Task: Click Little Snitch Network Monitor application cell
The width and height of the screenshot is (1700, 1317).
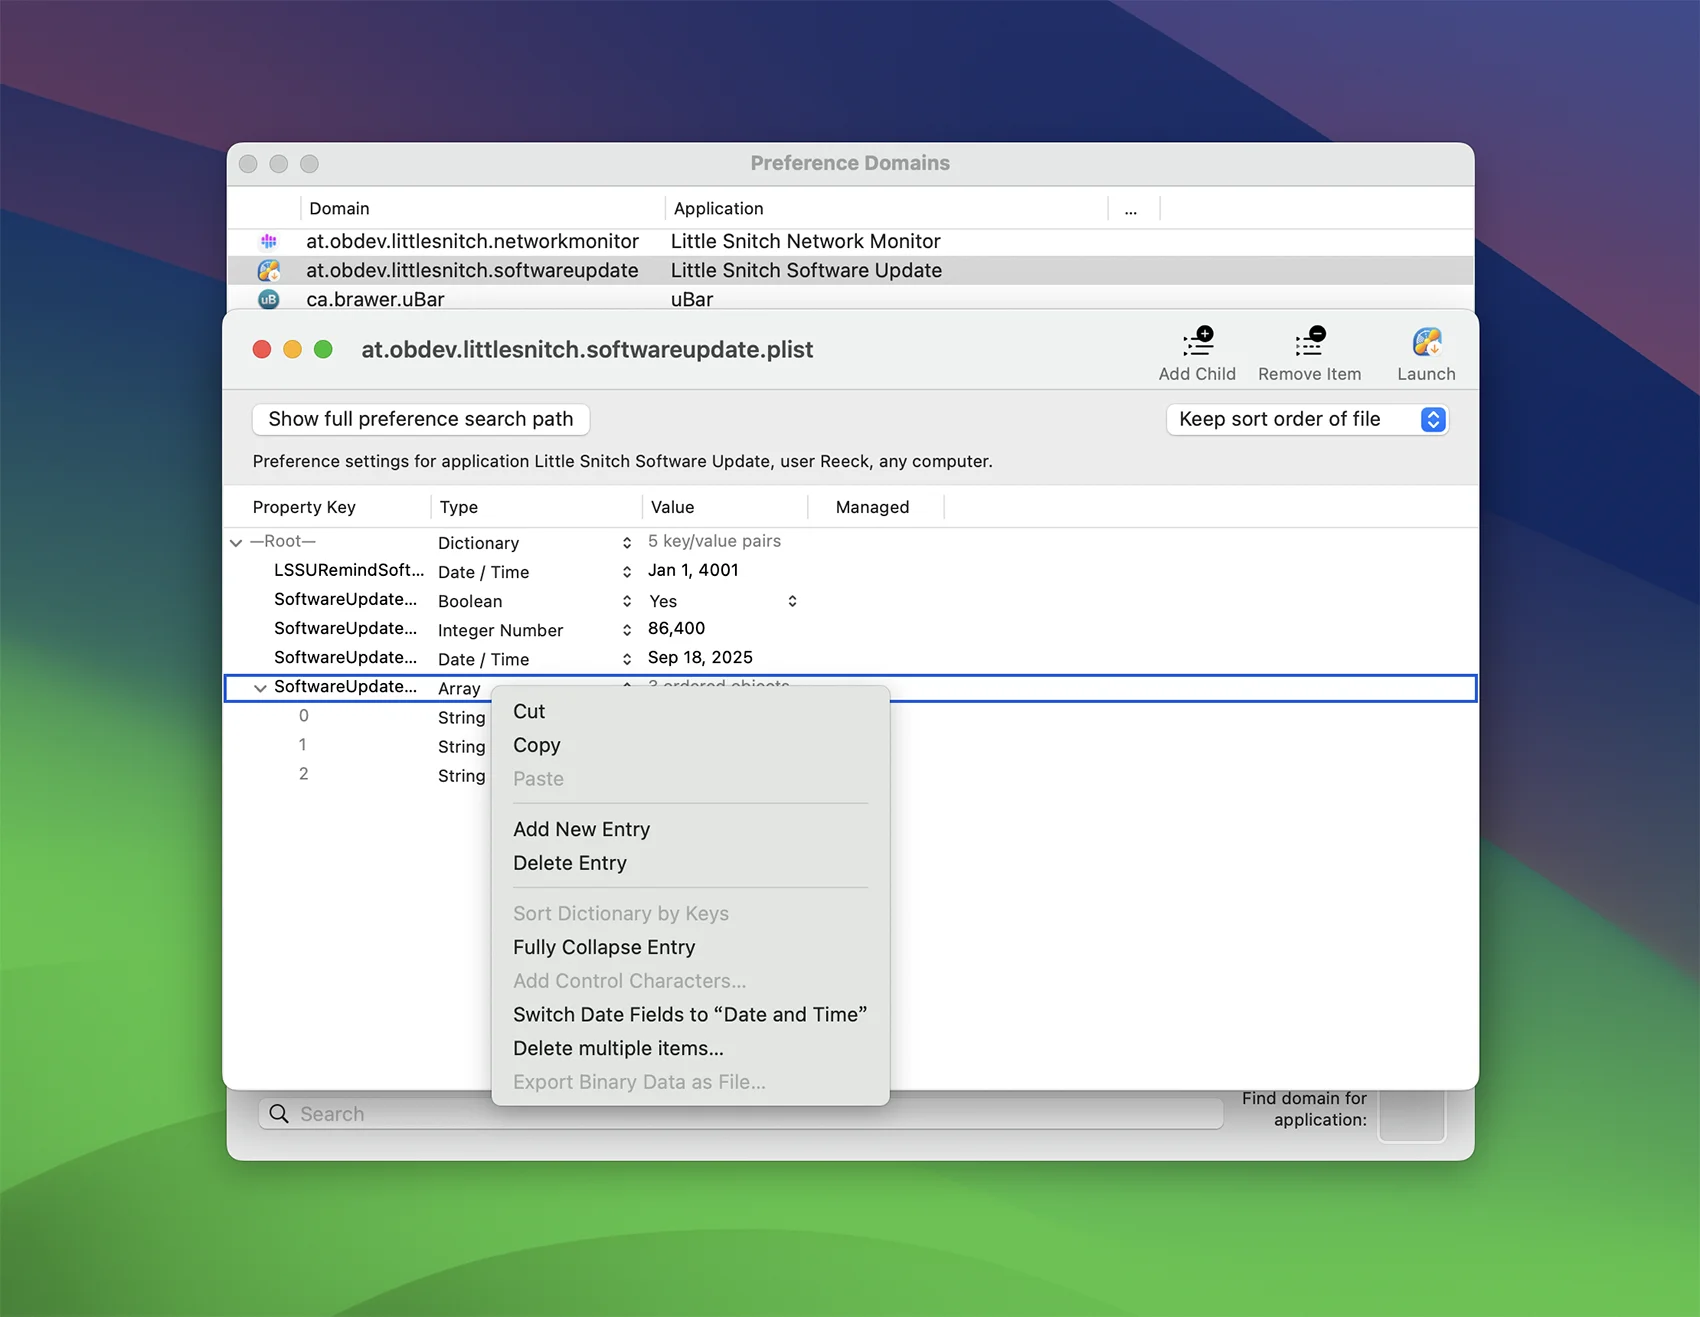Action: (x=805, y=241)
